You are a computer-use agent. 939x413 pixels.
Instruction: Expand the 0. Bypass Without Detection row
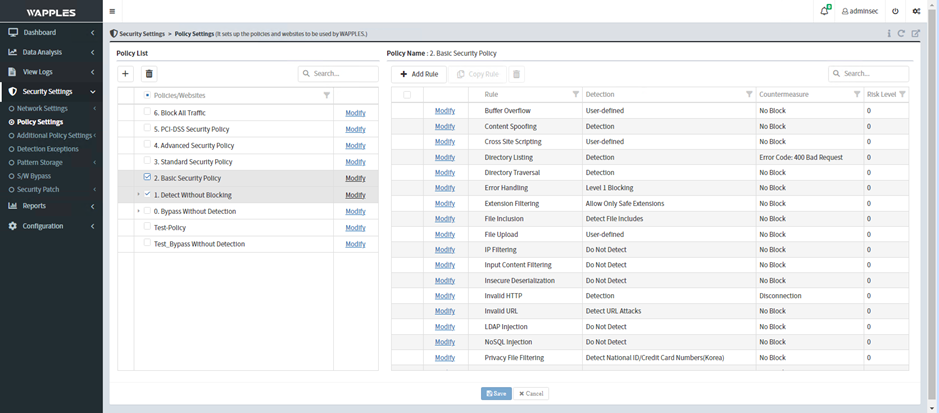pos(138,211)
